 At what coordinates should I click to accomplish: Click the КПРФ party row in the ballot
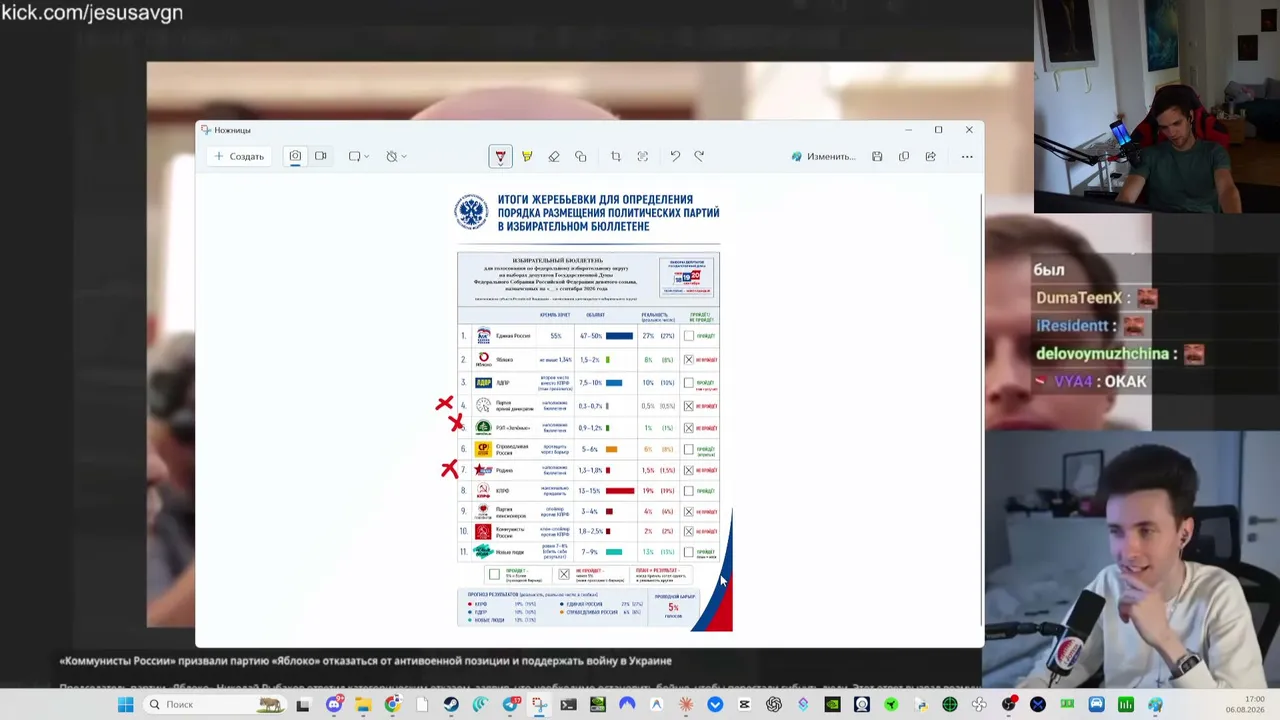click(589, 490)
